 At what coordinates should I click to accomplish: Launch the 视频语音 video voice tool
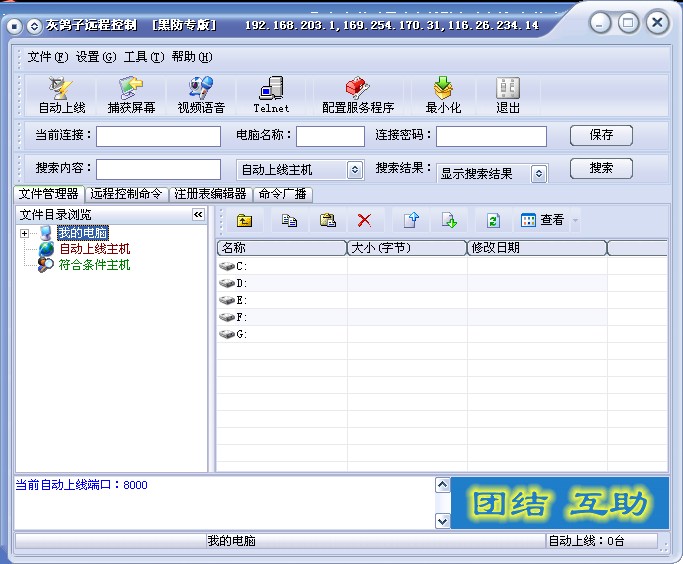tap(201, 95)
